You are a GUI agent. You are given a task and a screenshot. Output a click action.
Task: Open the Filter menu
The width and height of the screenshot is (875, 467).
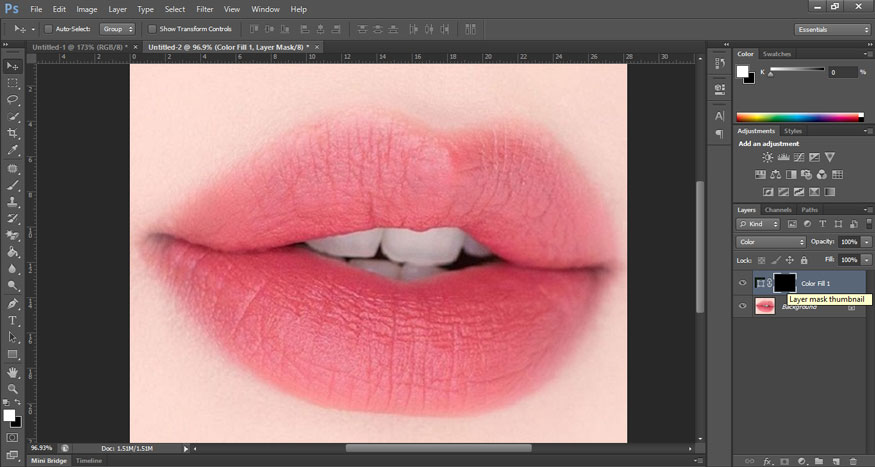204,9
